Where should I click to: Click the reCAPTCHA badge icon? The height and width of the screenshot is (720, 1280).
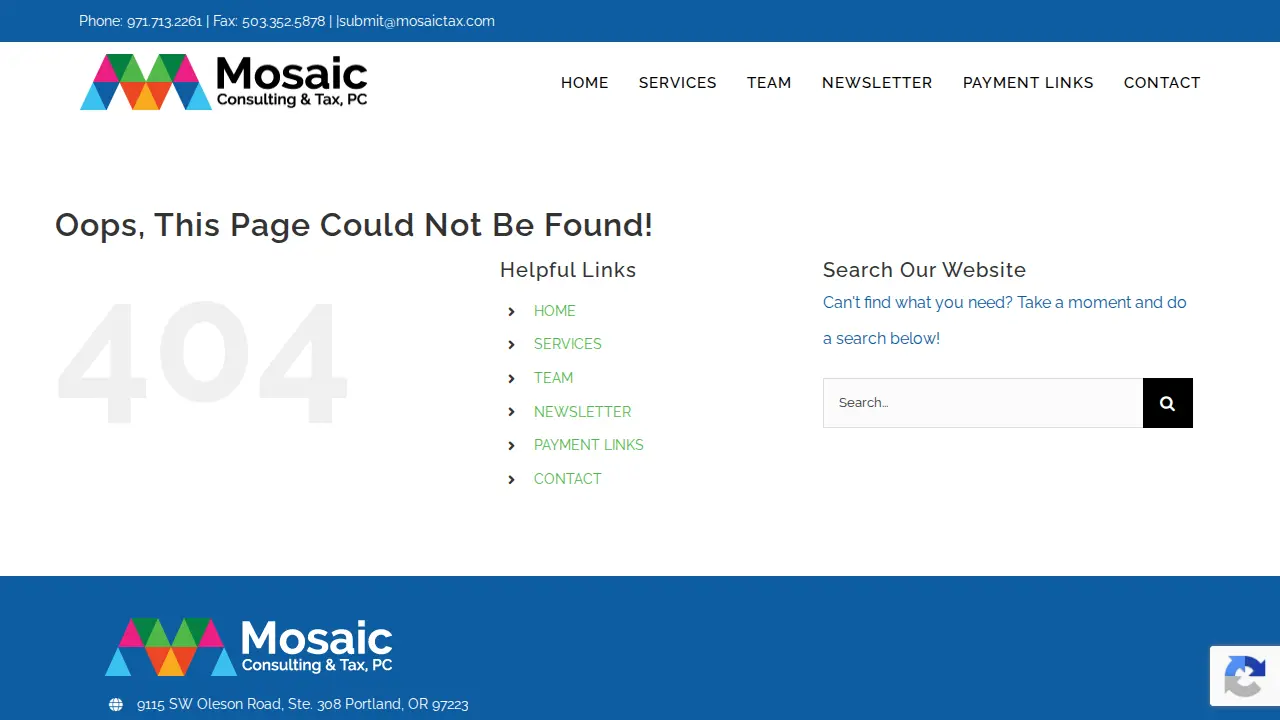tap(1245, 676)
